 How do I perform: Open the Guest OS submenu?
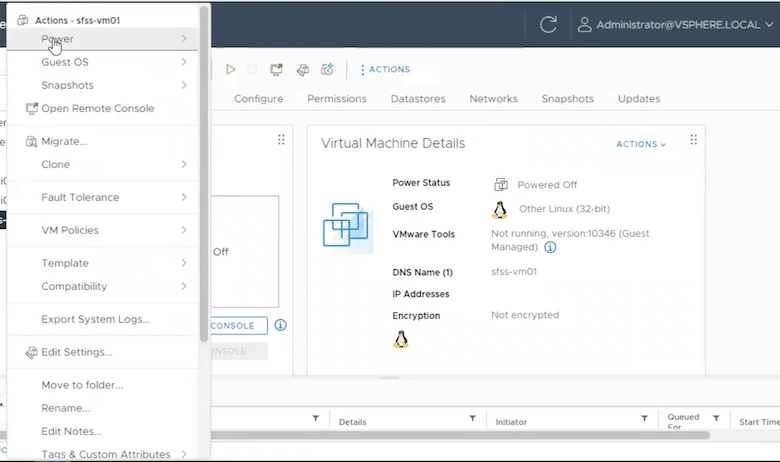click(x=103, y=62)
